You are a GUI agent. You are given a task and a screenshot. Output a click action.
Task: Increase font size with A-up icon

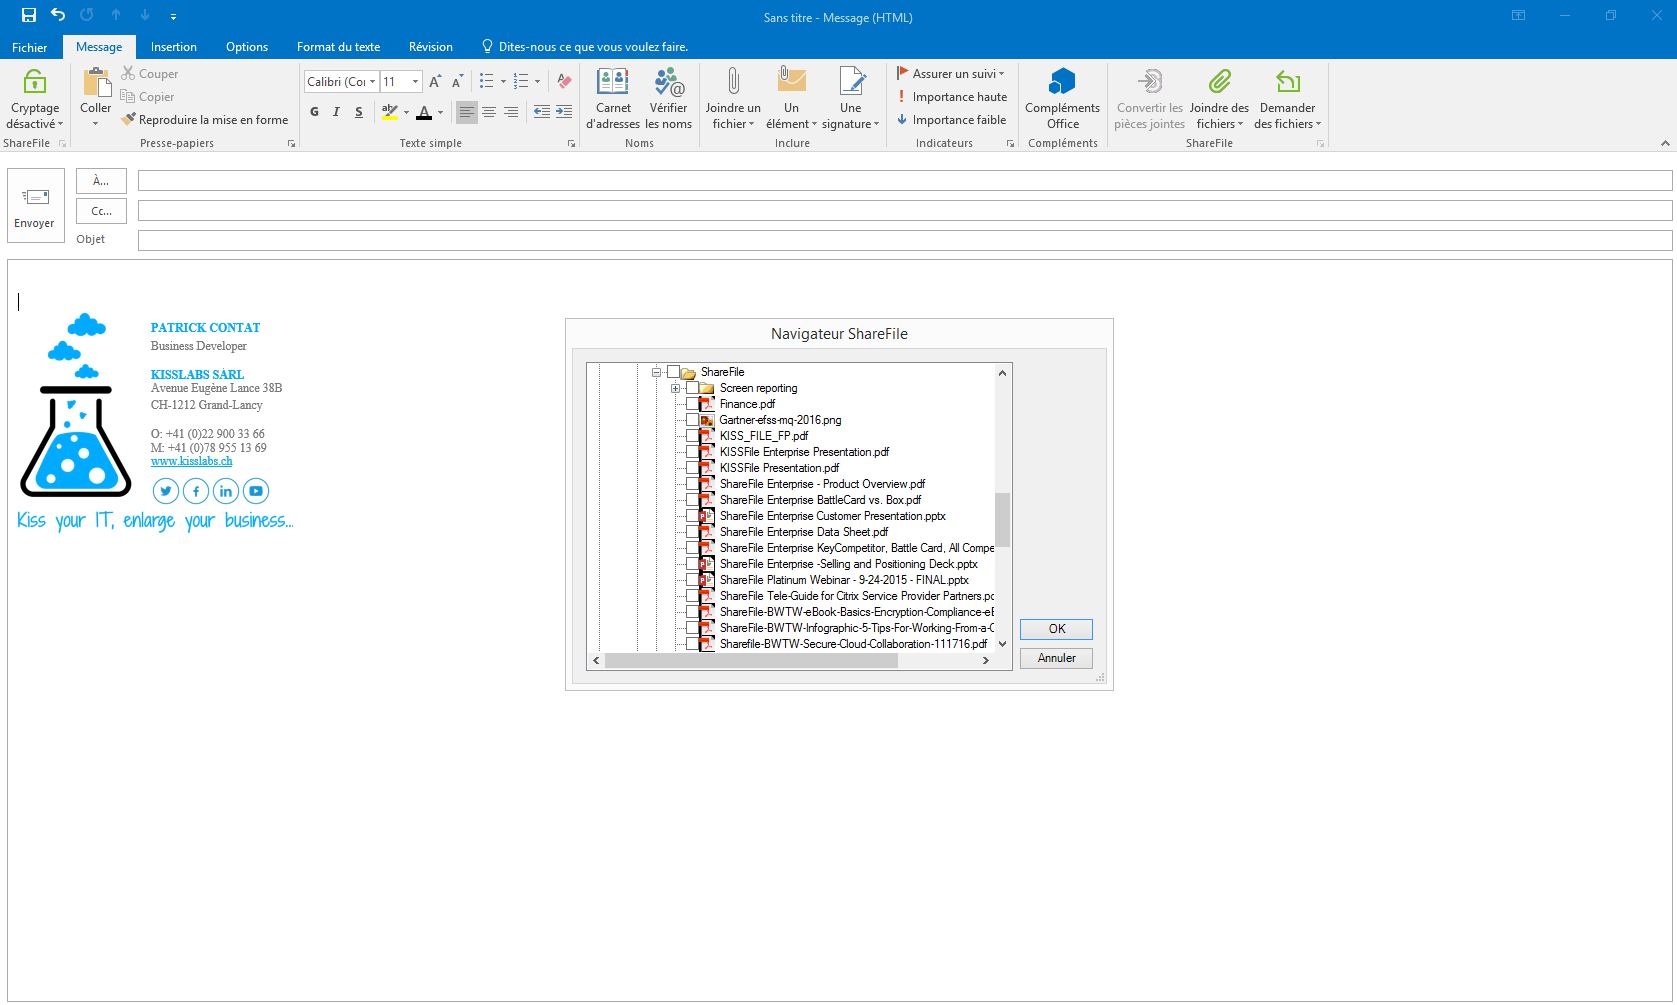tap(435, 82)
